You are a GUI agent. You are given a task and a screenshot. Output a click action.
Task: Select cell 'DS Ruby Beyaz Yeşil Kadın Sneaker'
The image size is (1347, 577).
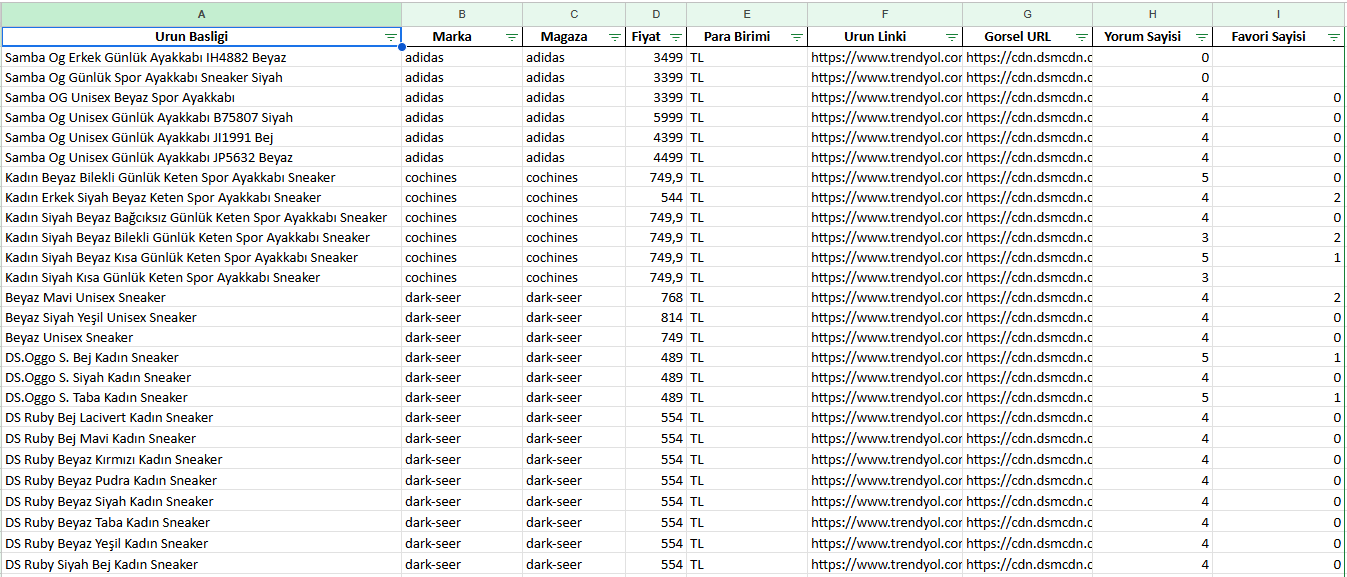(202, 543)
